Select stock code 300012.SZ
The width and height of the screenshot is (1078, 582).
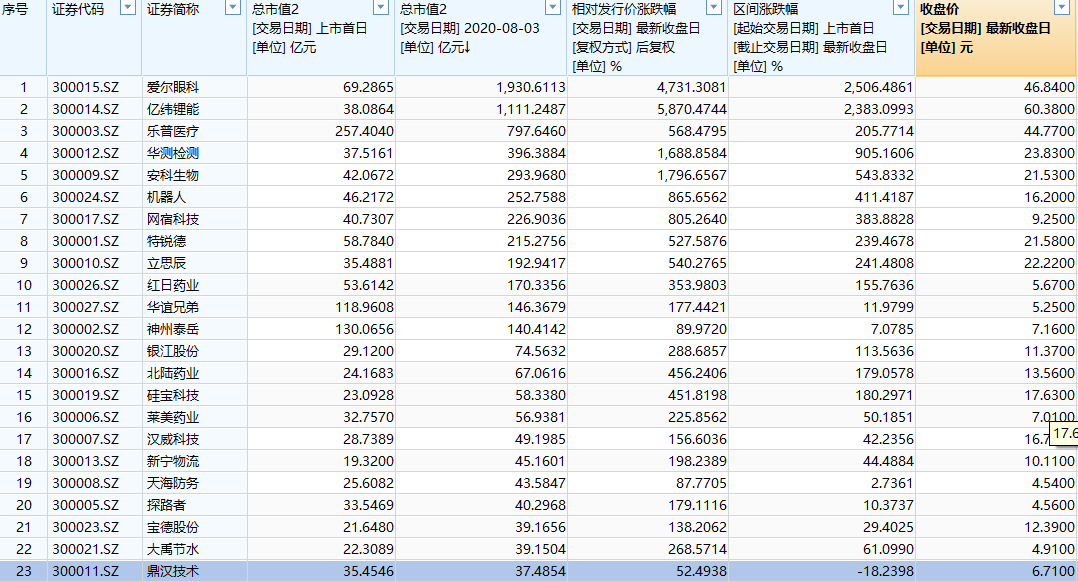click(x=85, y=153)
